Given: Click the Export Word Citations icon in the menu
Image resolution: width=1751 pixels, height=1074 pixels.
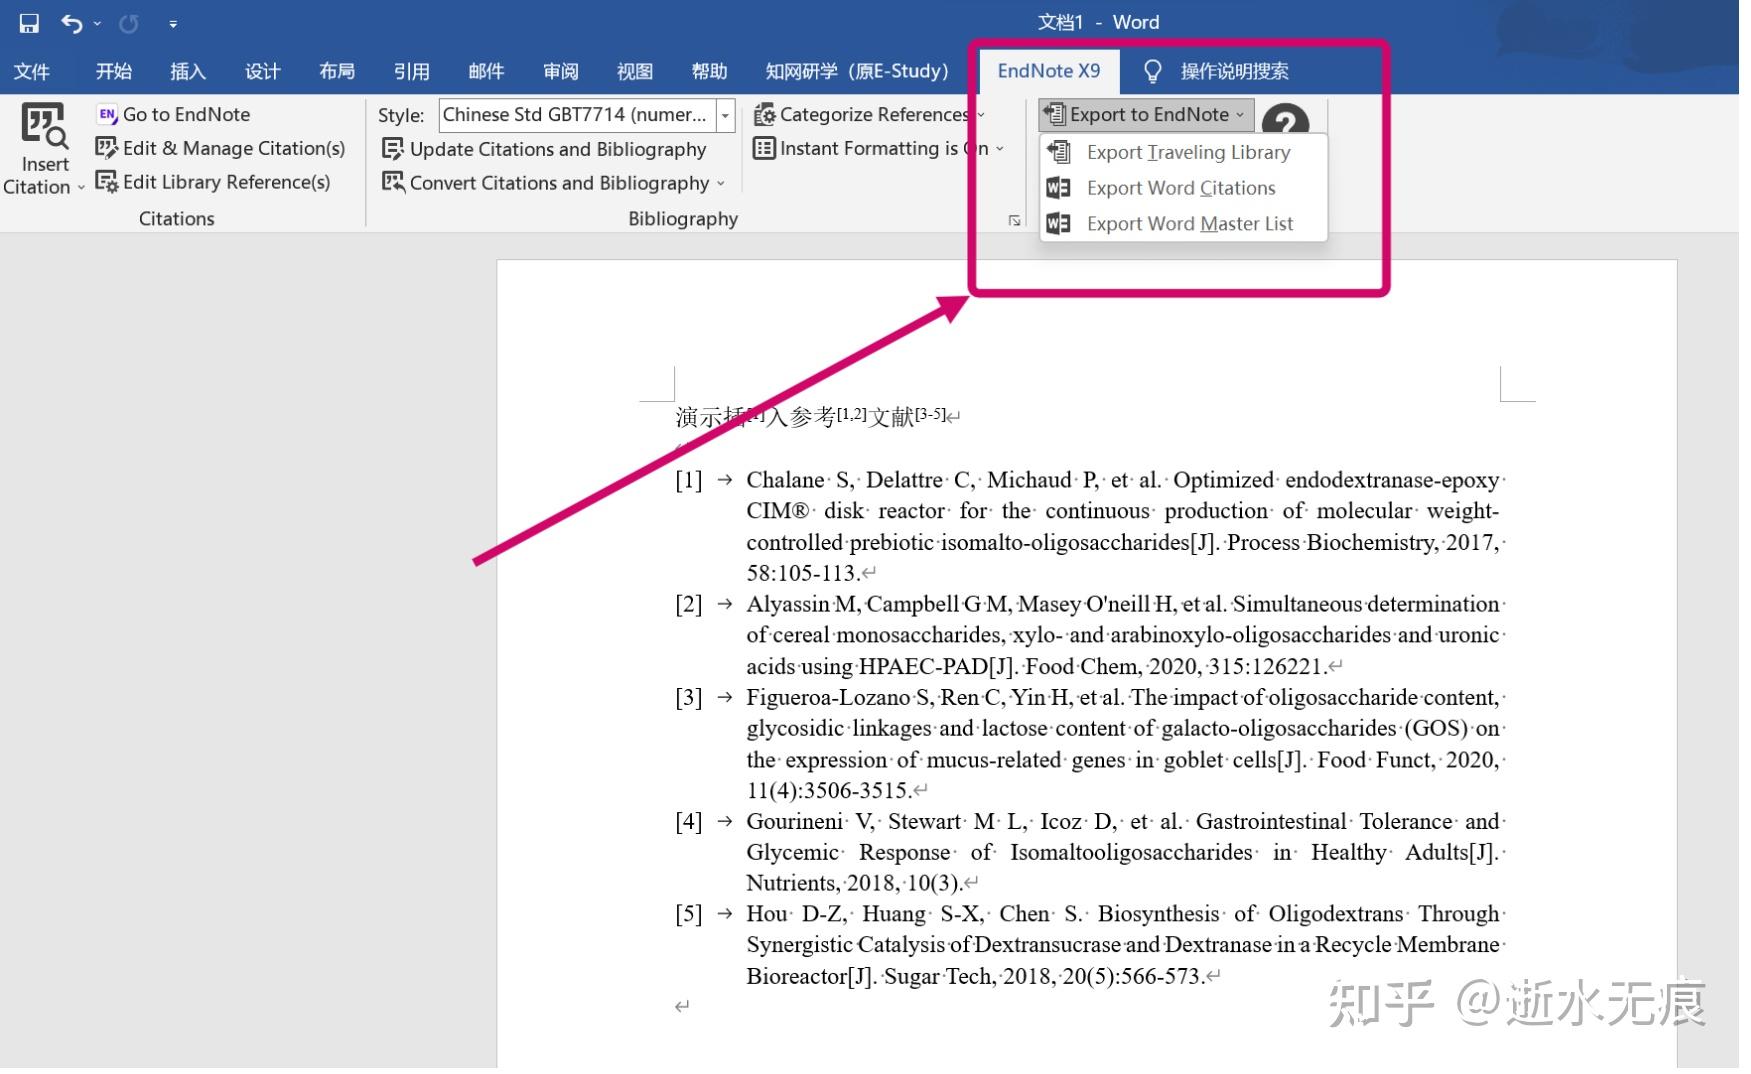Looking at the screenshot, I should pos(1057,187).
